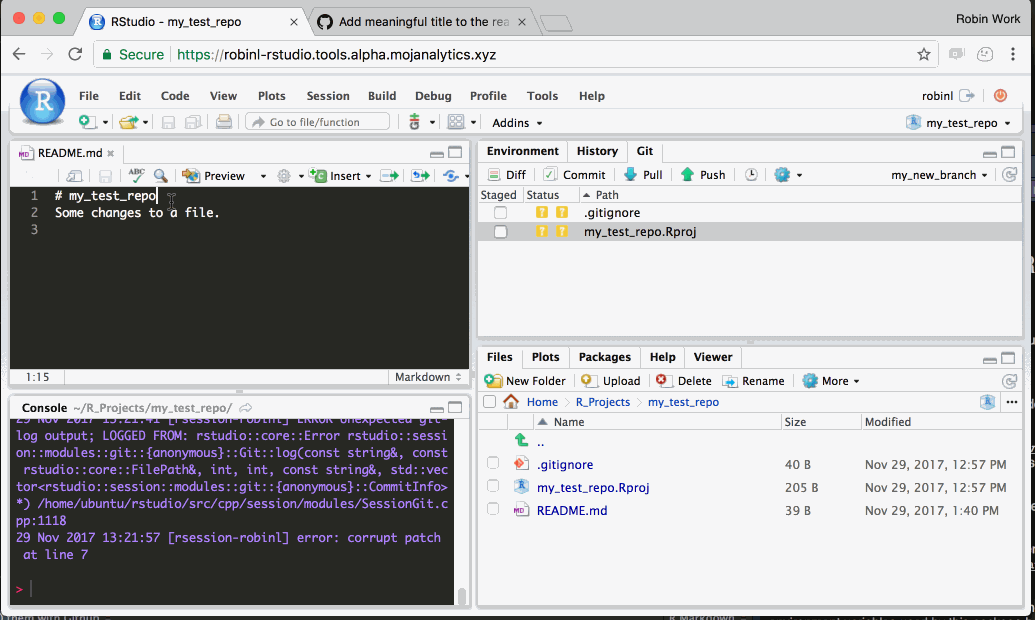The width and height of the screenshot is (1035, 620).
Task: Open the Markdown file type selector
Action: coord(428,377)
